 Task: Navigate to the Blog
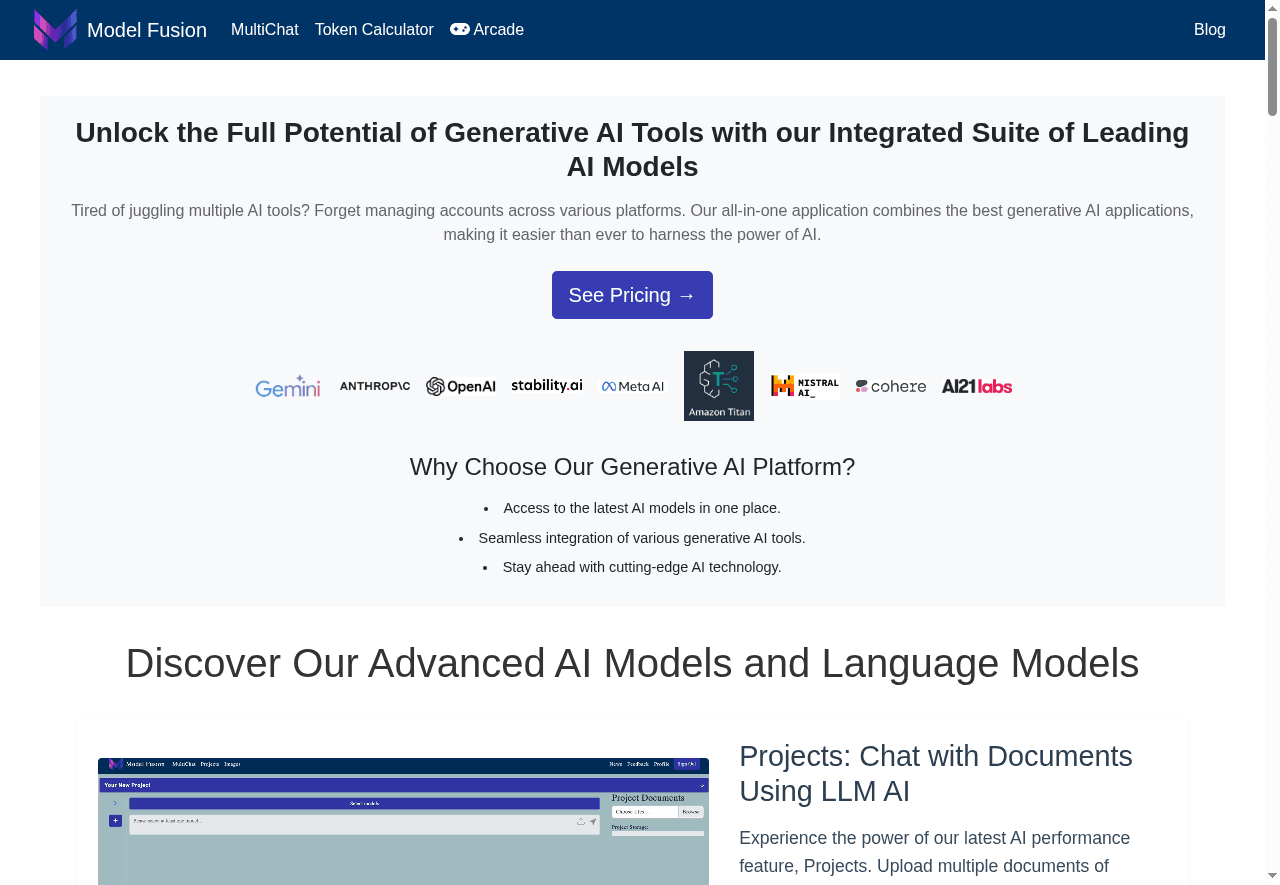[1209, 29]
